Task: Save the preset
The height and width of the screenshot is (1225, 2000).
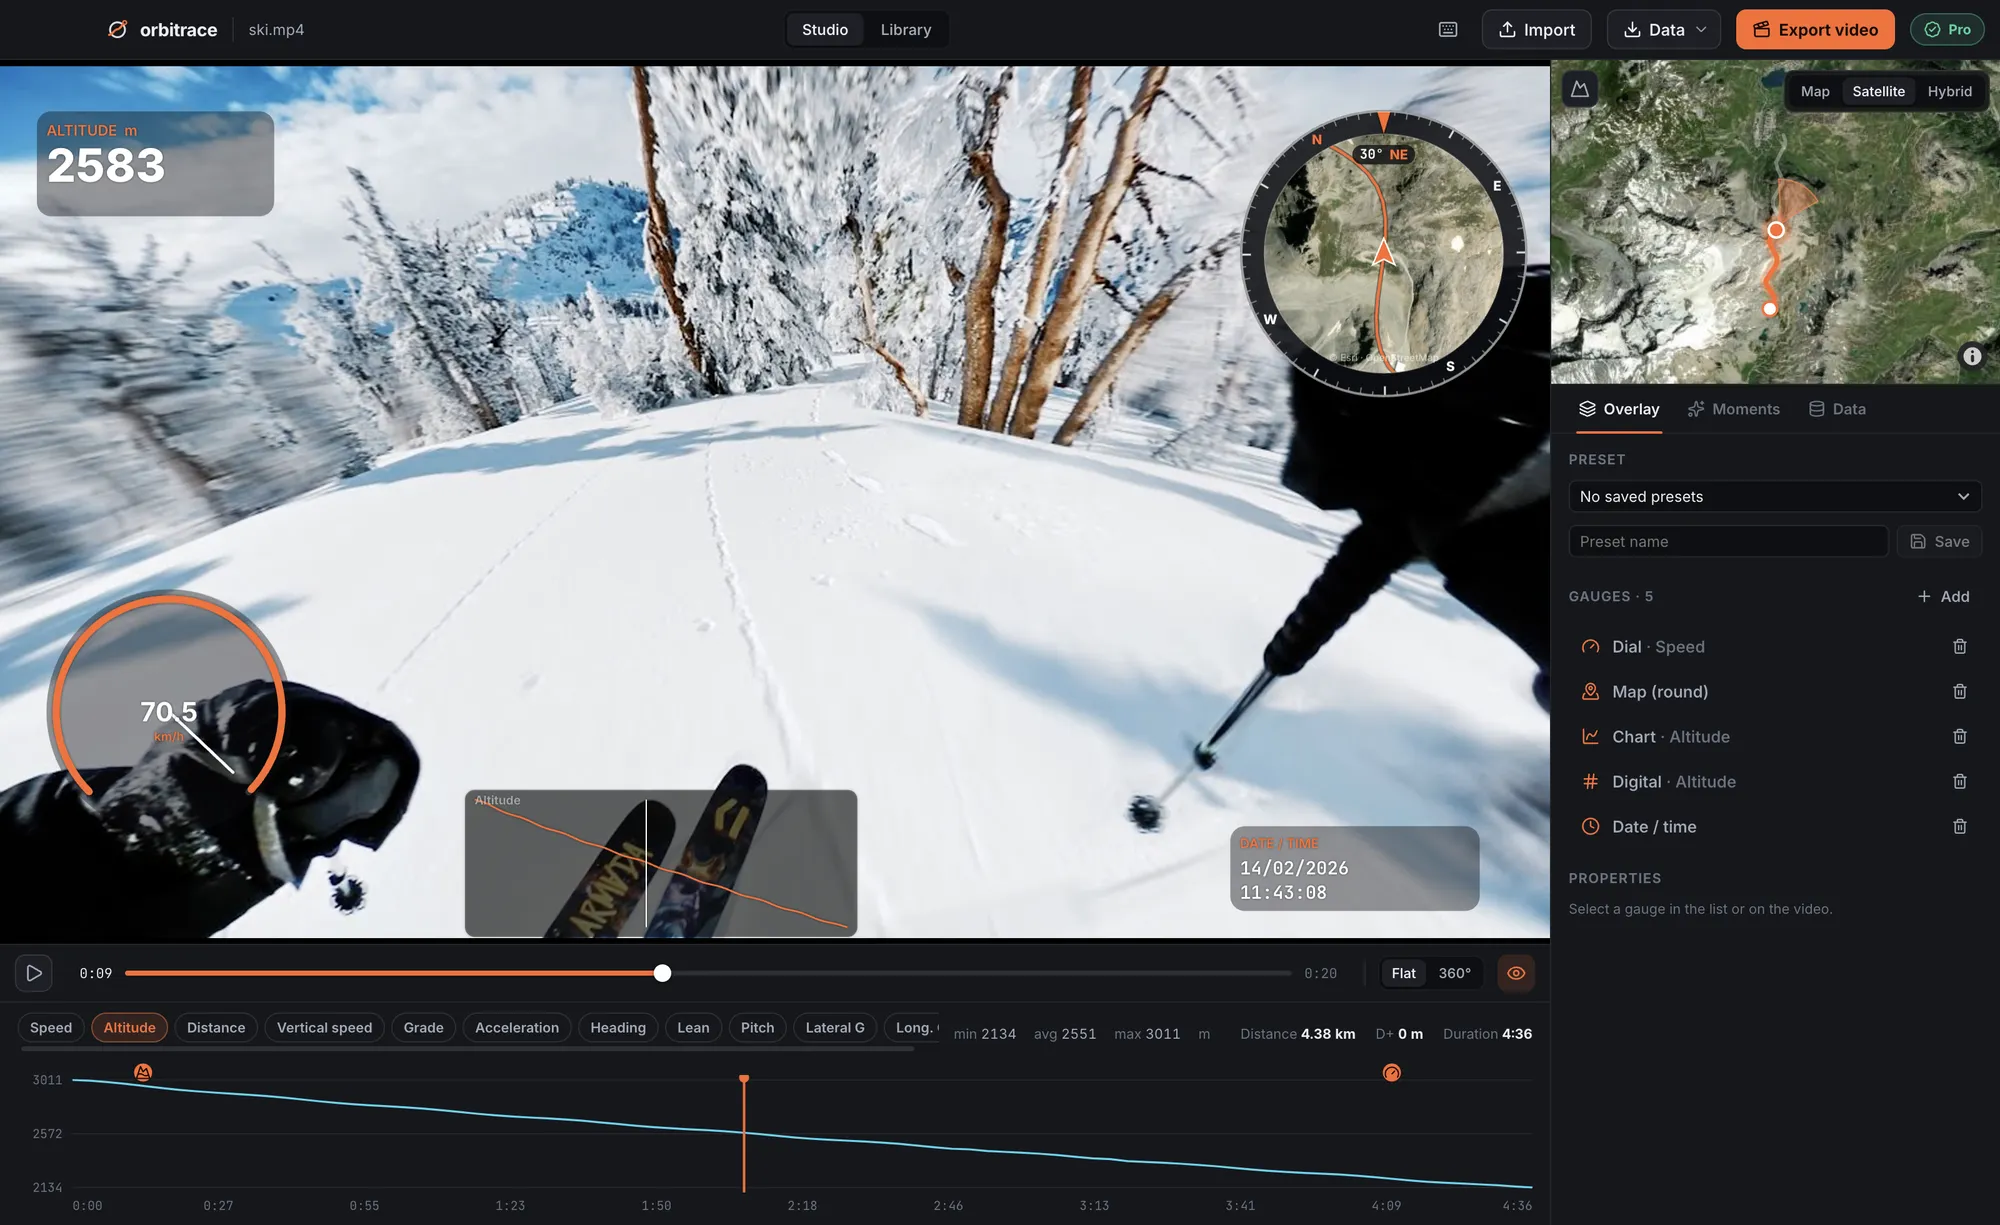Action: 1940,542
